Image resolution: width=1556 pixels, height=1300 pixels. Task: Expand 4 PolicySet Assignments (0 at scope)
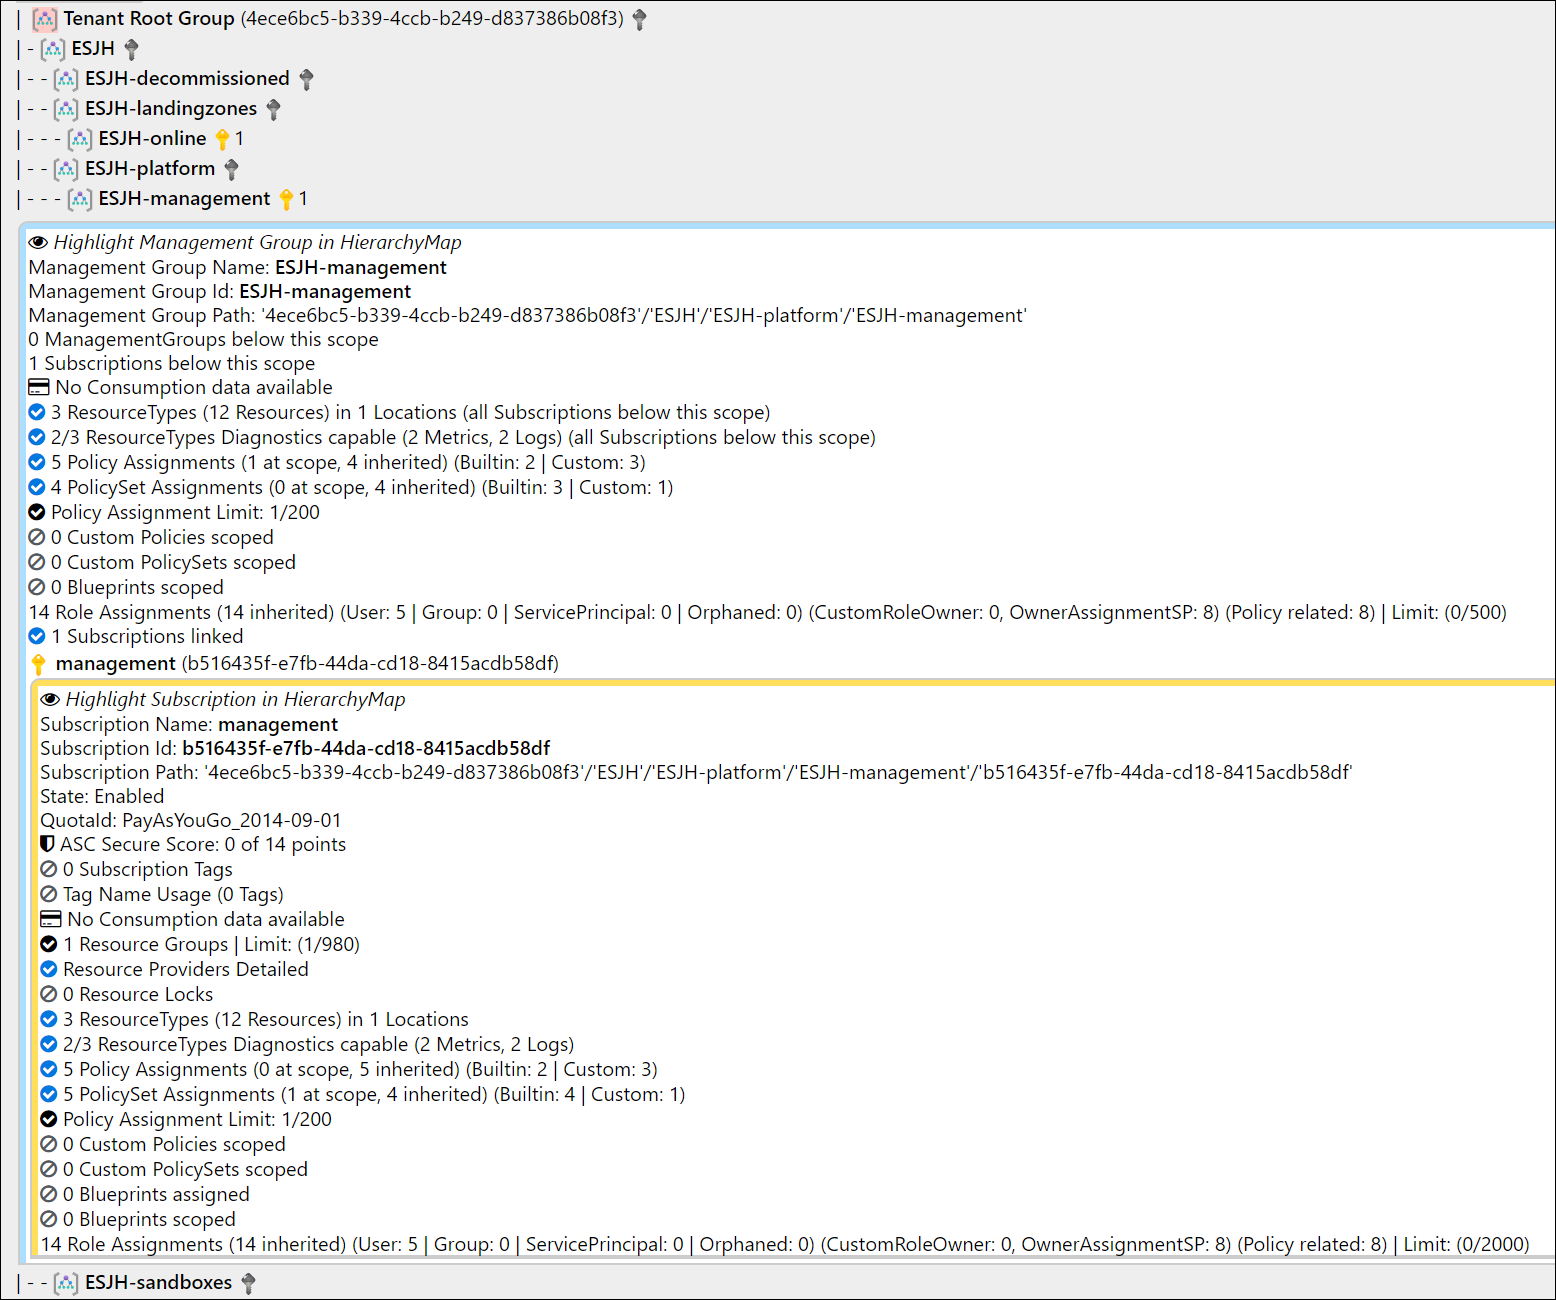351,487
